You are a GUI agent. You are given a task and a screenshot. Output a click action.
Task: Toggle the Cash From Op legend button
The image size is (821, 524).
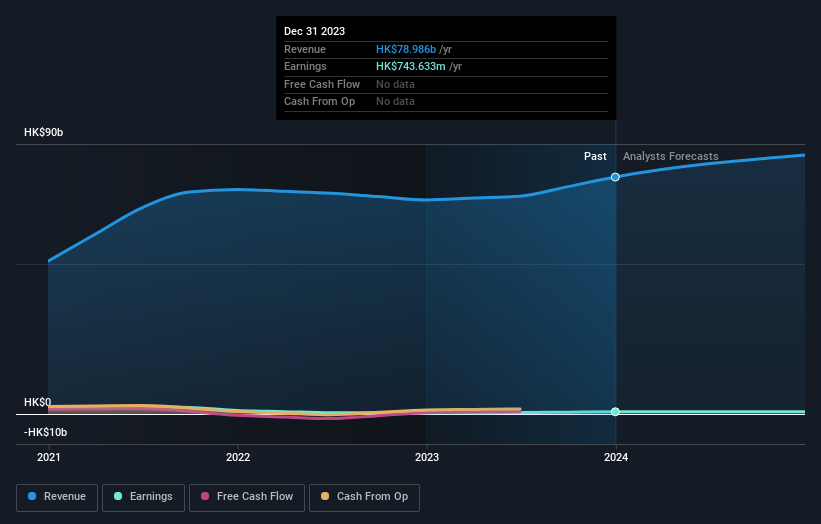tap(364, 497)
